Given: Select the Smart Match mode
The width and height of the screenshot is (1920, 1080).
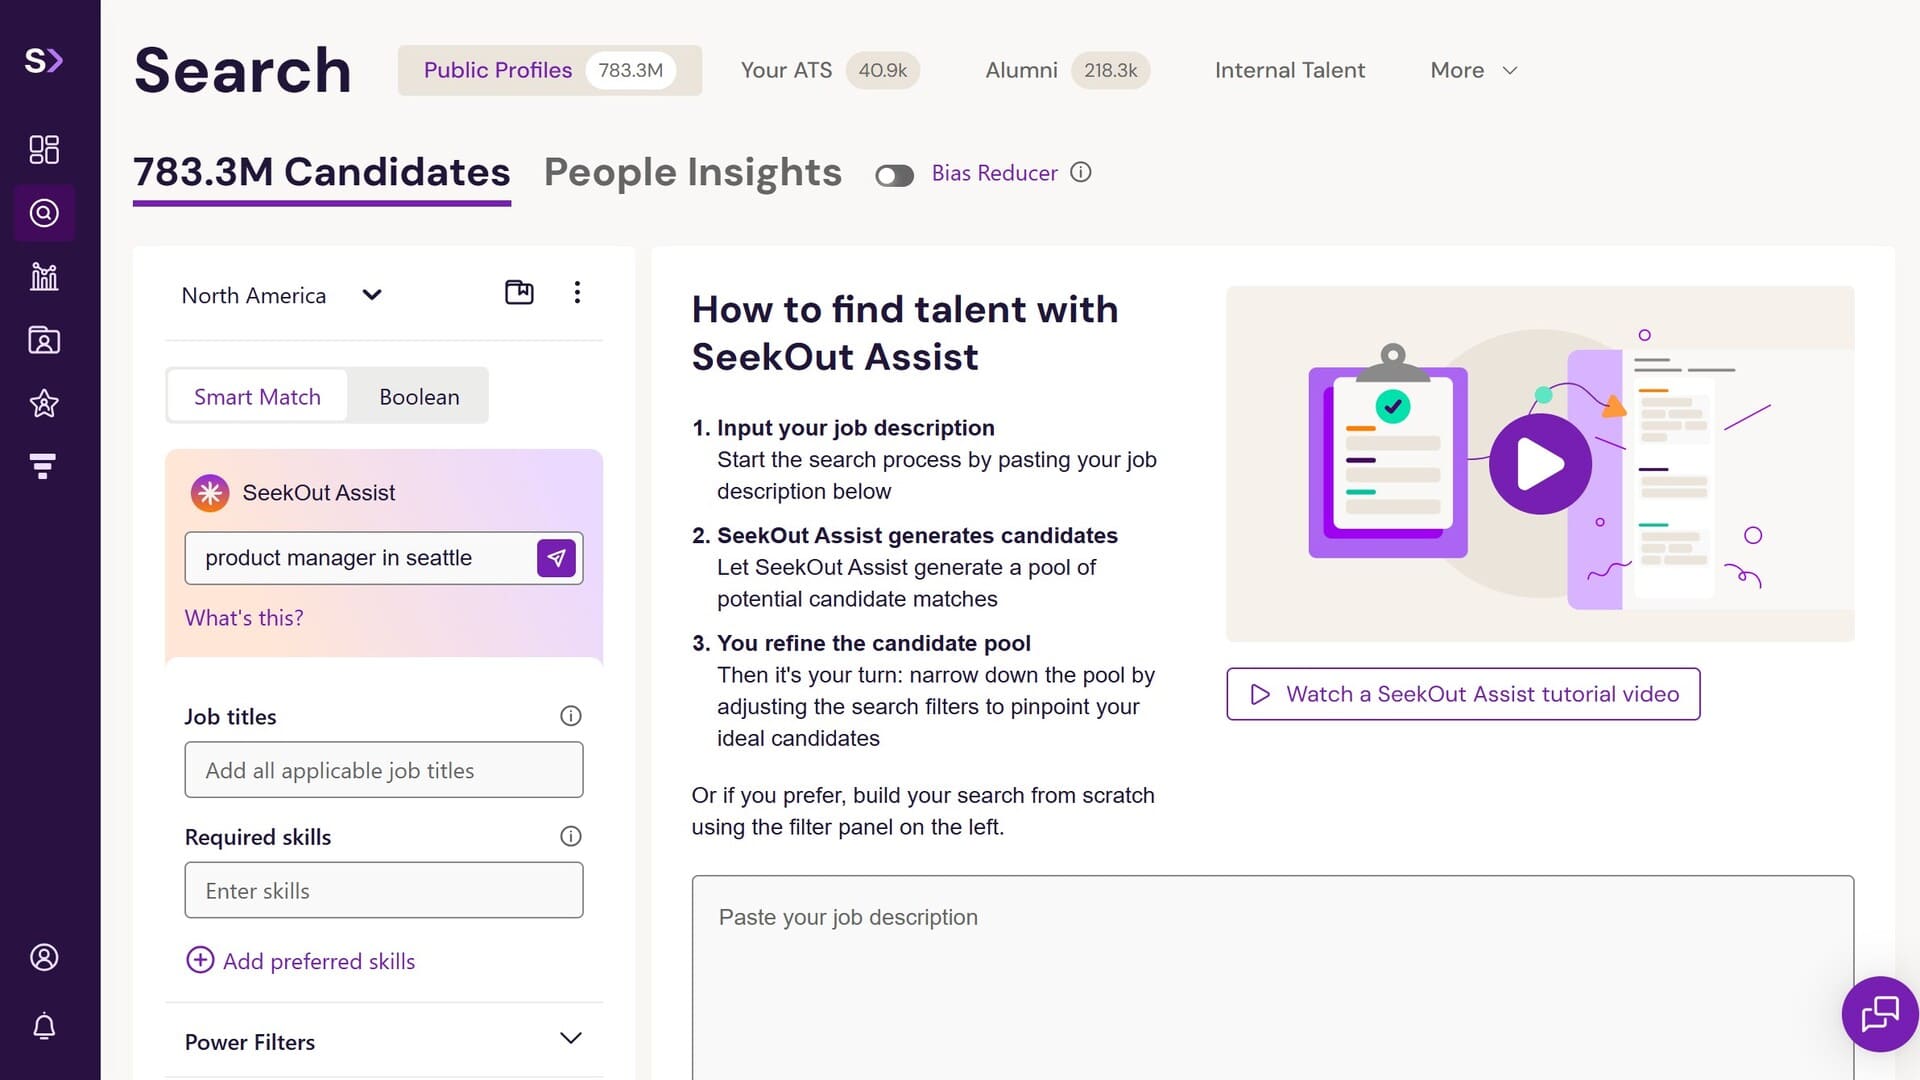Looking at the screenshot, I should tap(257, 396).
